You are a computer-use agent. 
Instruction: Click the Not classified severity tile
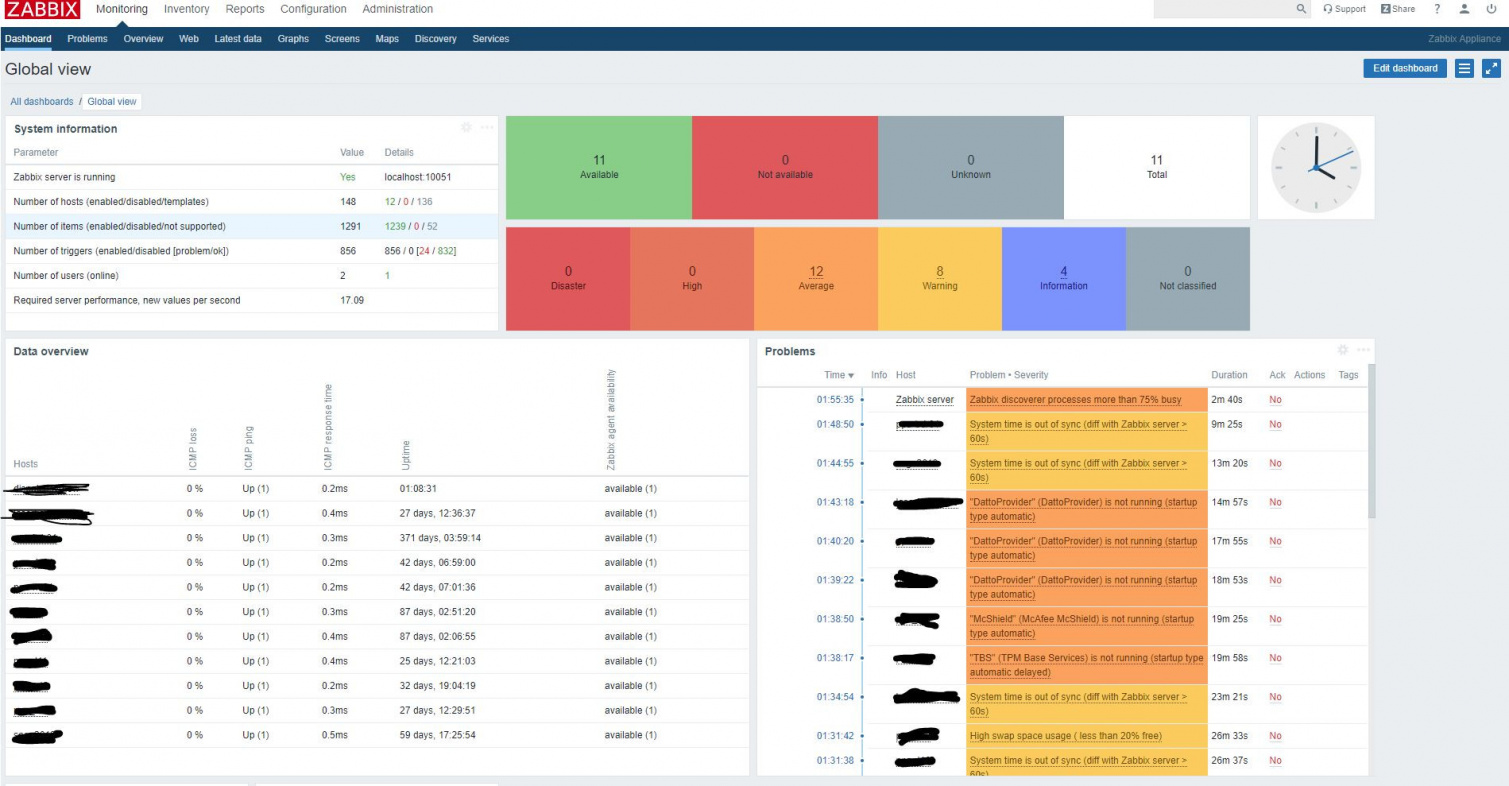pos(1188,279)
